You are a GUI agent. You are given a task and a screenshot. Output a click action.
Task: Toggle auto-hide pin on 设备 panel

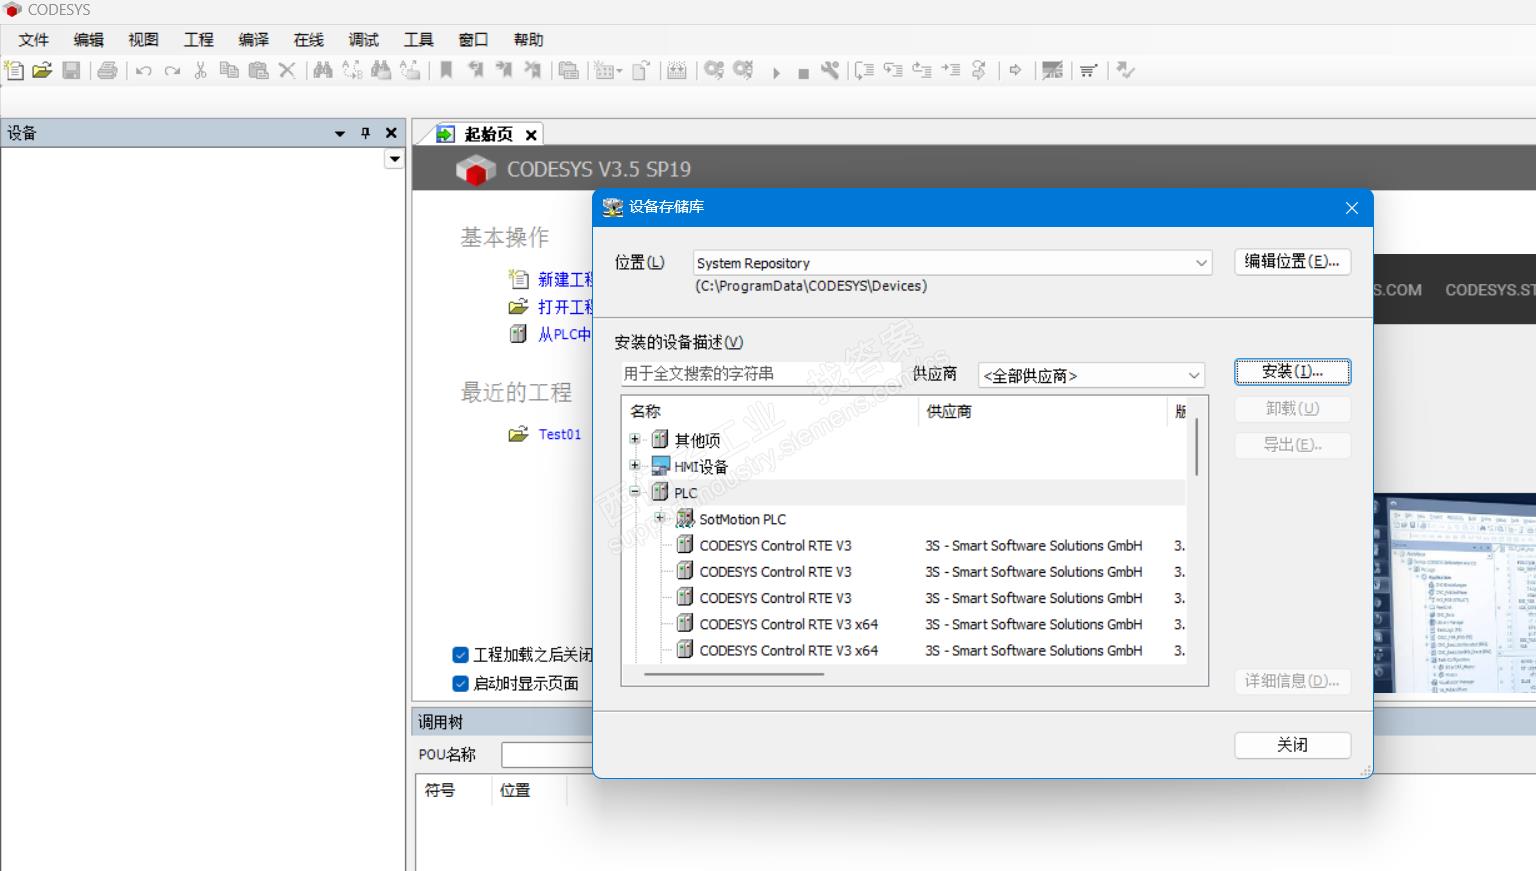click(366, 133)
